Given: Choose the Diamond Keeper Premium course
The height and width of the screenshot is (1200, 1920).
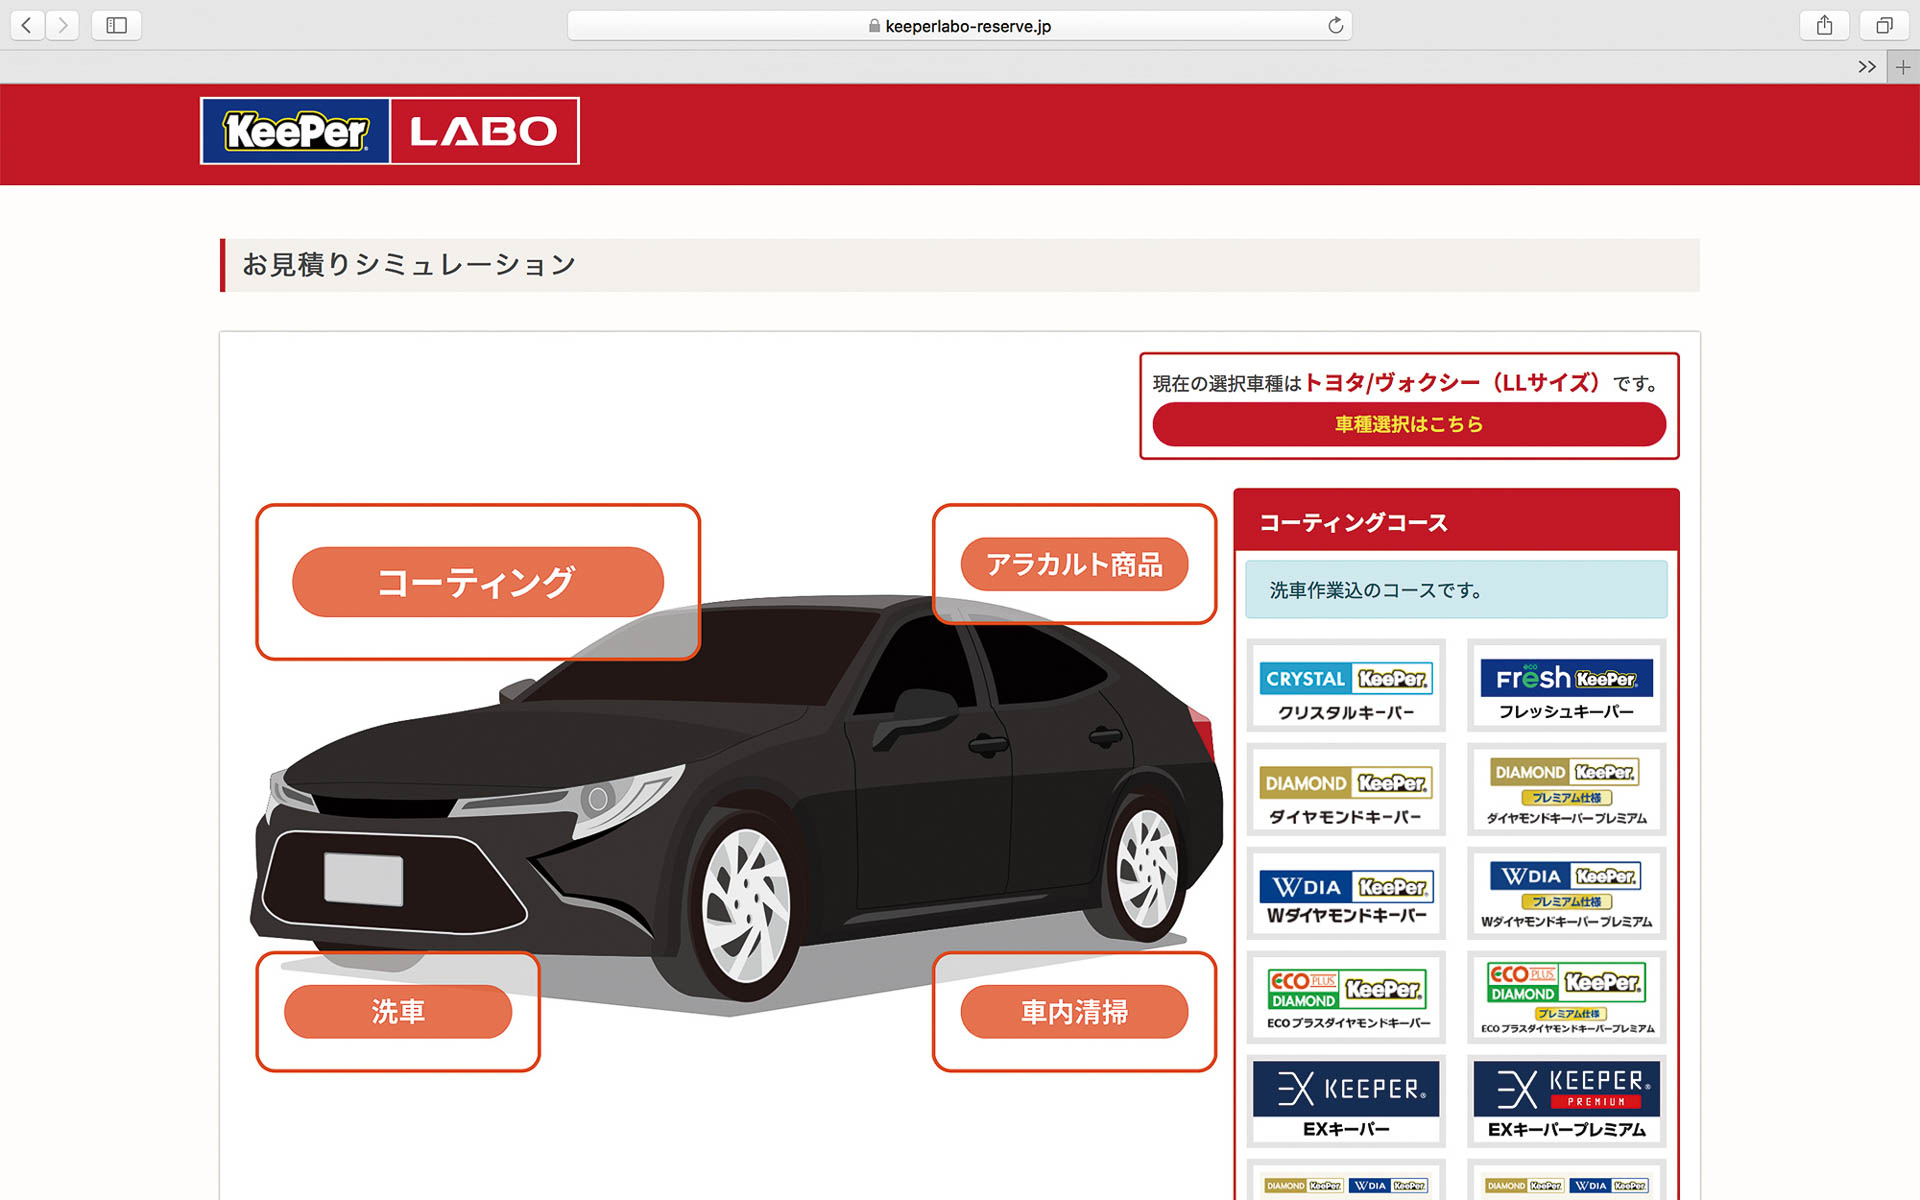Looking at the screenshot, I should pos(1566,790).
